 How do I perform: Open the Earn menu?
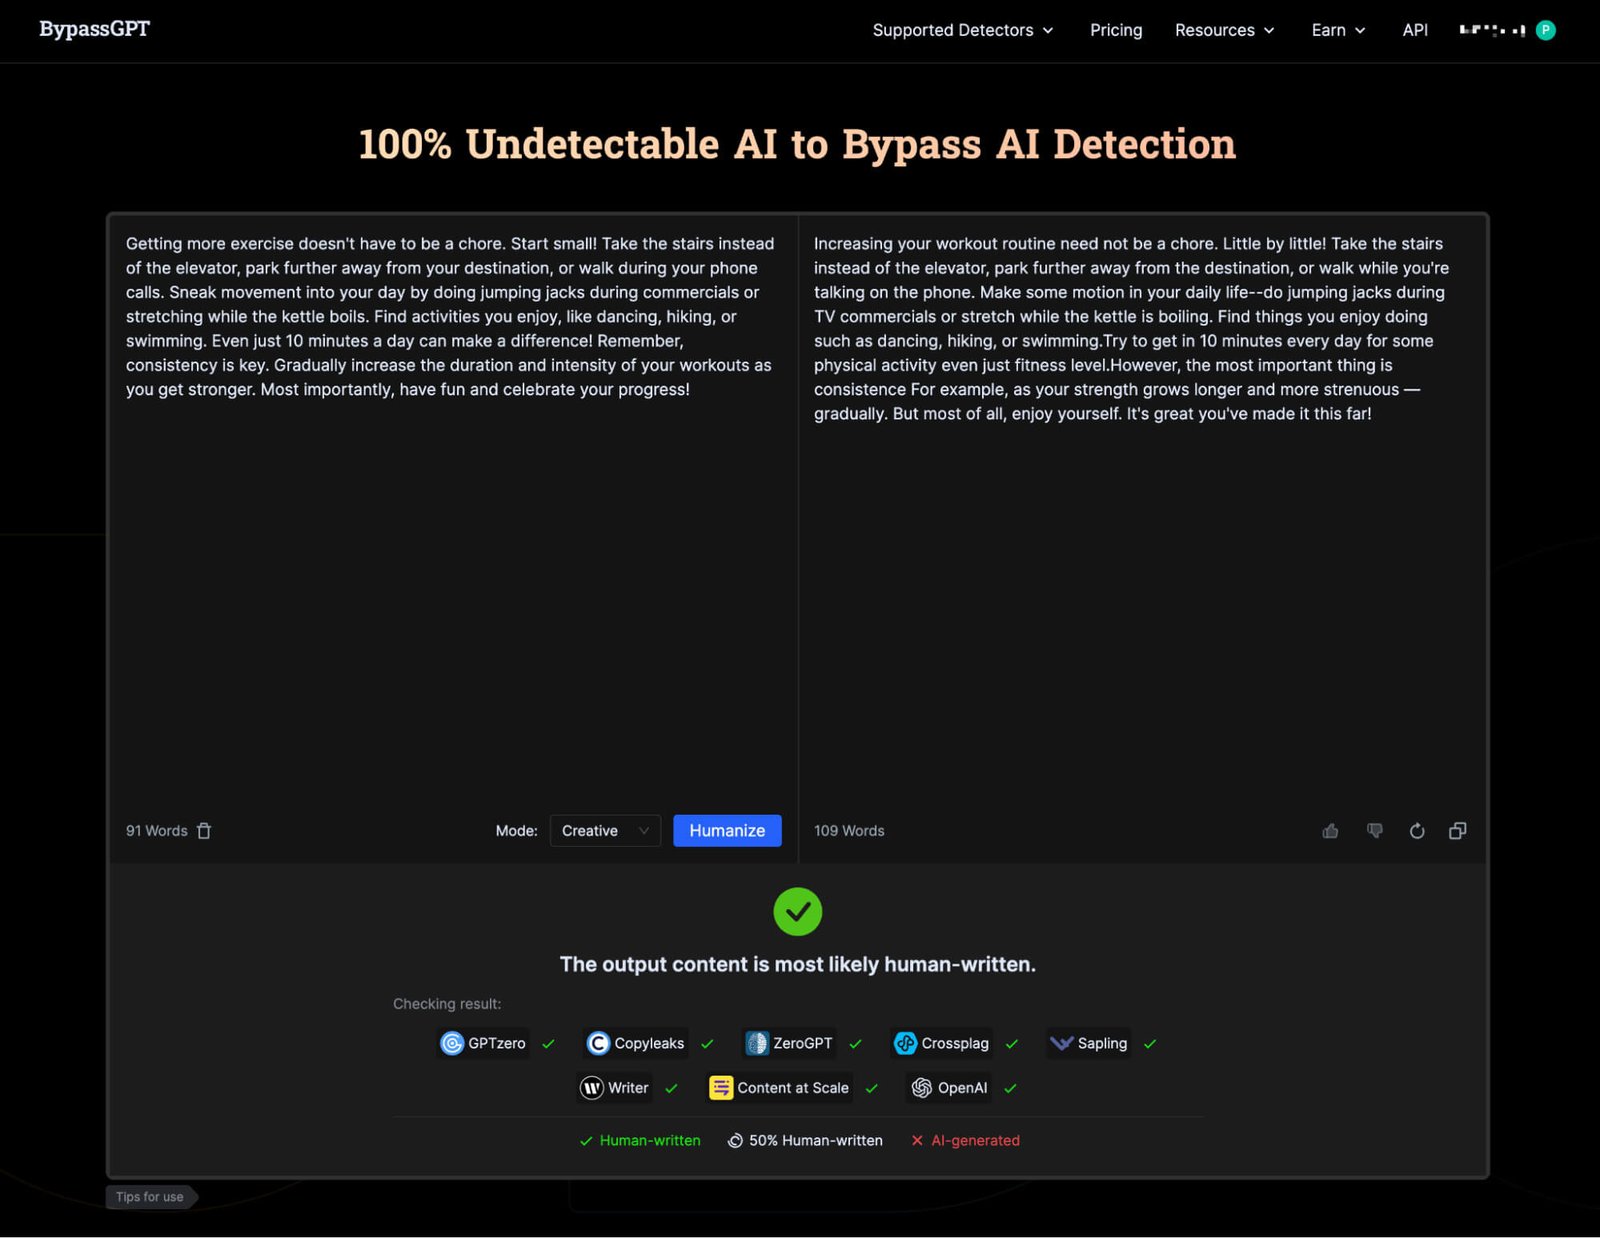coord(1337,30)
